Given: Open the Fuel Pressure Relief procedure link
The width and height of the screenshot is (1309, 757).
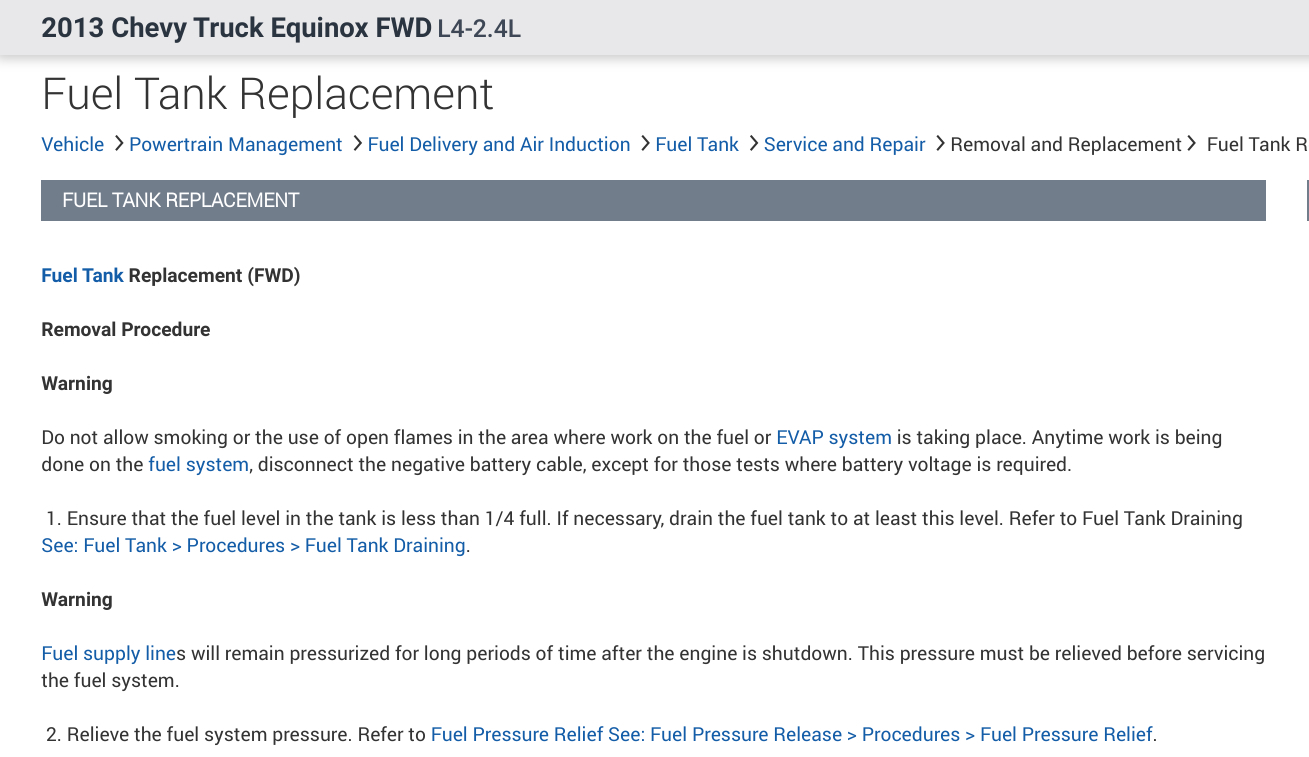Looking at the screenshot, I should (x=792, y=735).
